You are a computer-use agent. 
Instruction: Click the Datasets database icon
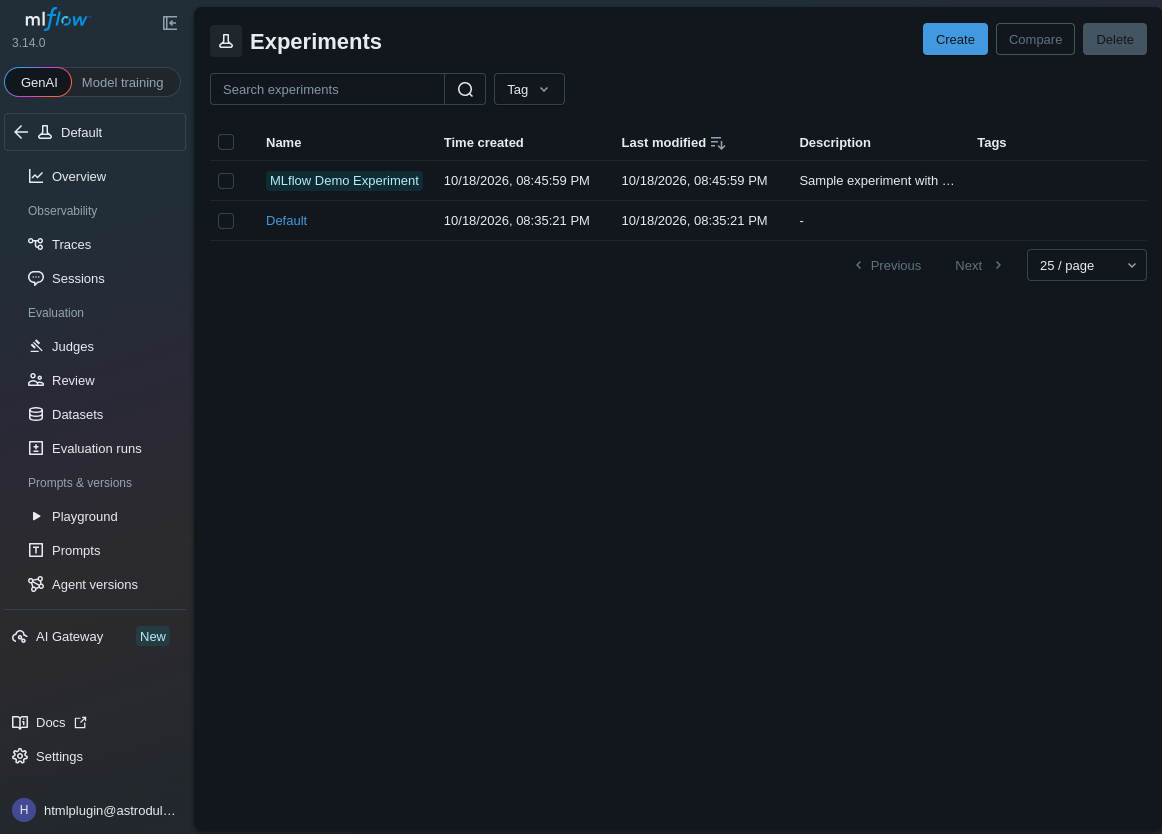36,414
